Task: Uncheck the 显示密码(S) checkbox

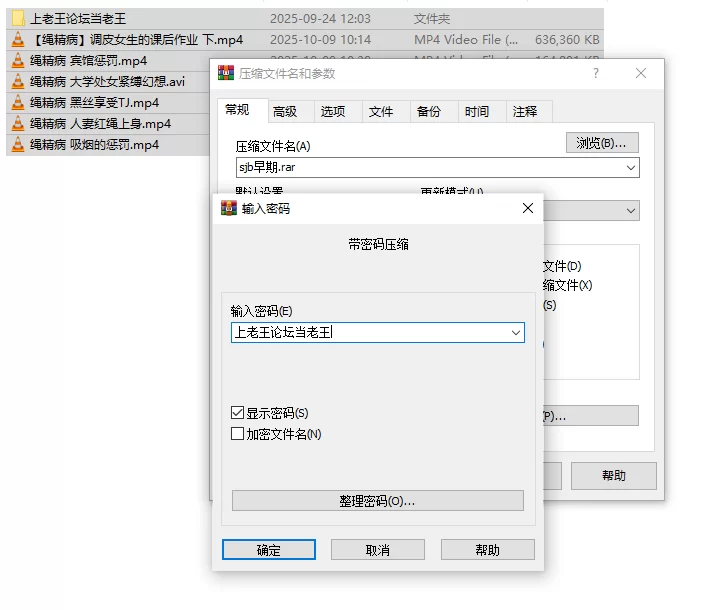Action: pyautogui.click(x=237, y=413)
